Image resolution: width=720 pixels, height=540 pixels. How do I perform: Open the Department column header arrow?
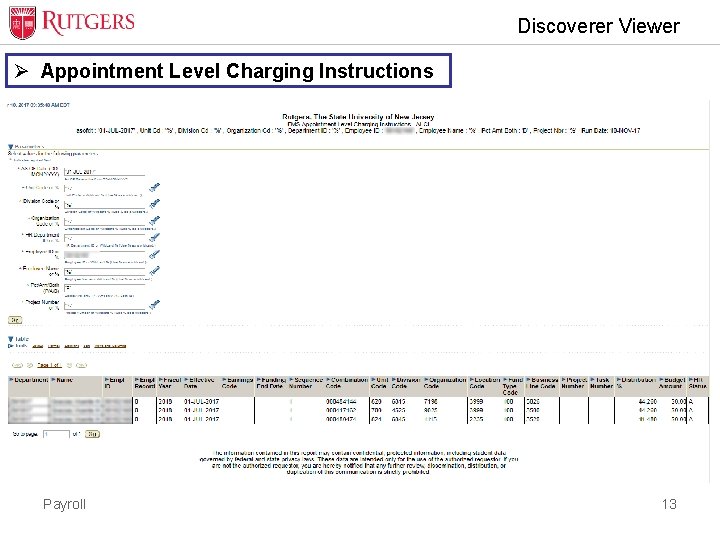(x=11, y=380)
